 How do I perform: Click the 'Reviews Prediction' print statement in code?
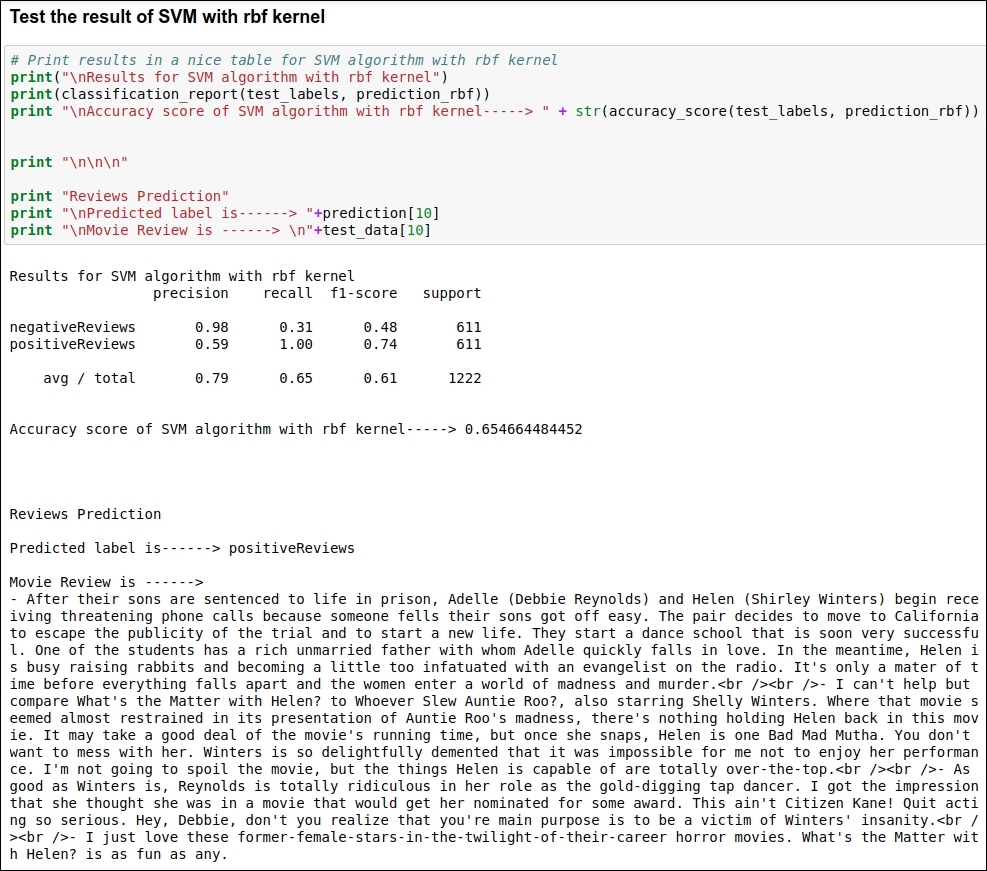(x=120, y=196)
